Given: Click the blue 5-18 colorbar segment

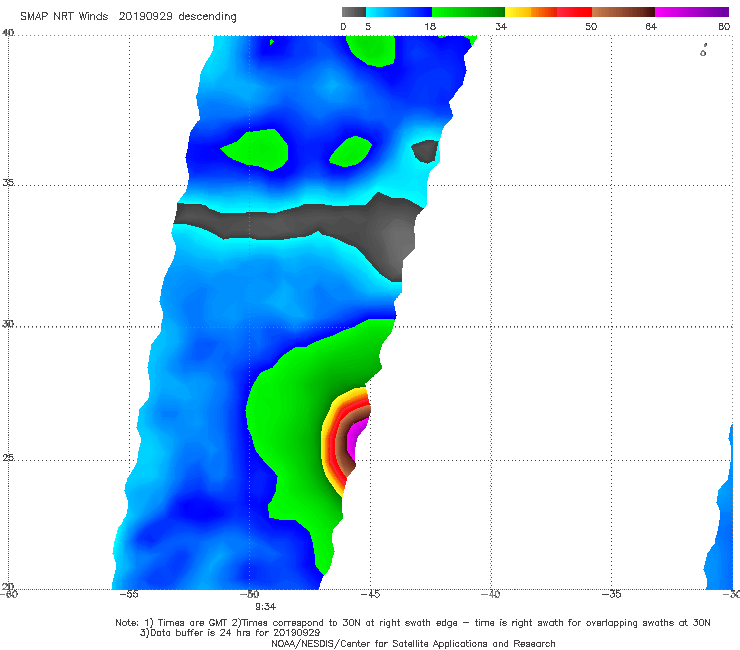Looking at the screenshot, I should pyautogui.click(x=399, y=12).
